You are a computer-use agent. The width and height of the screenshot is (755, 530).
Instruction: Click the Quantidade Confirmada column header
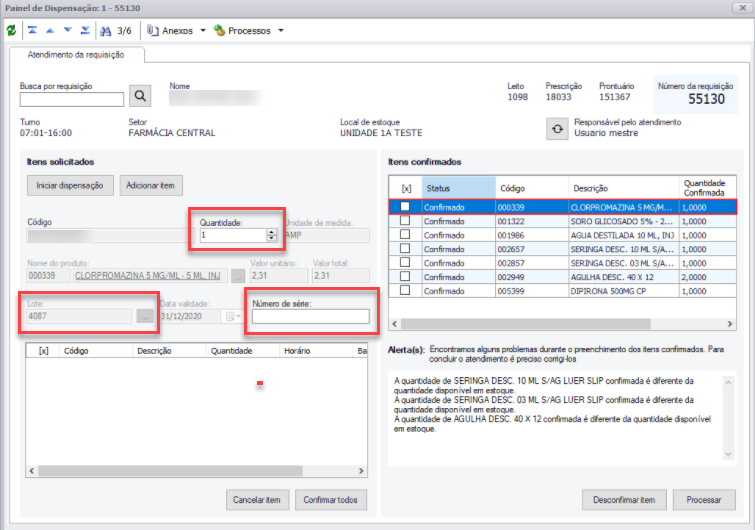707,188
